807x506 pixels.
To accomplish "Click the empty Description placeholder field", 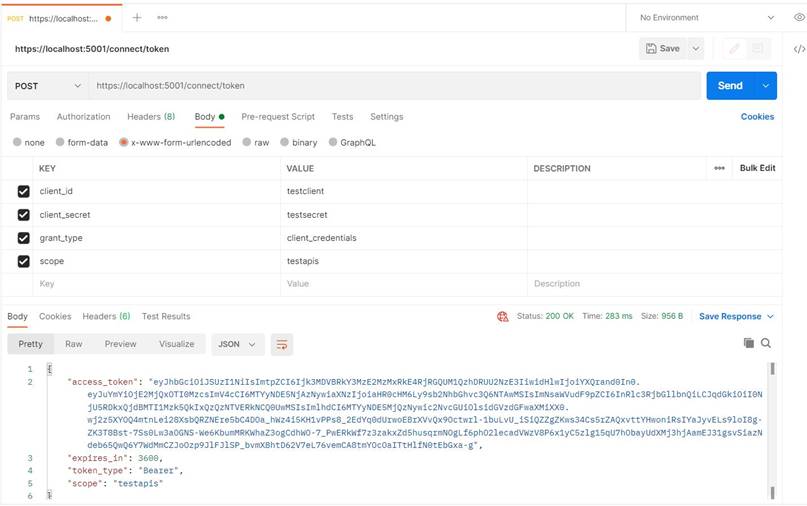I will (655, 284).
